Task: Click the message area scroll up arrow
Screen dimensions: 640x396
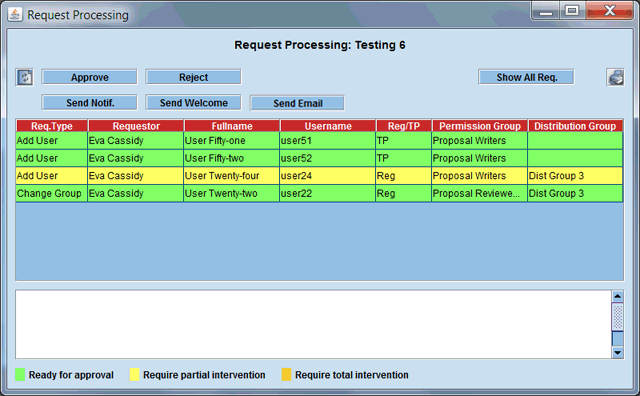Action: point(618,296)
